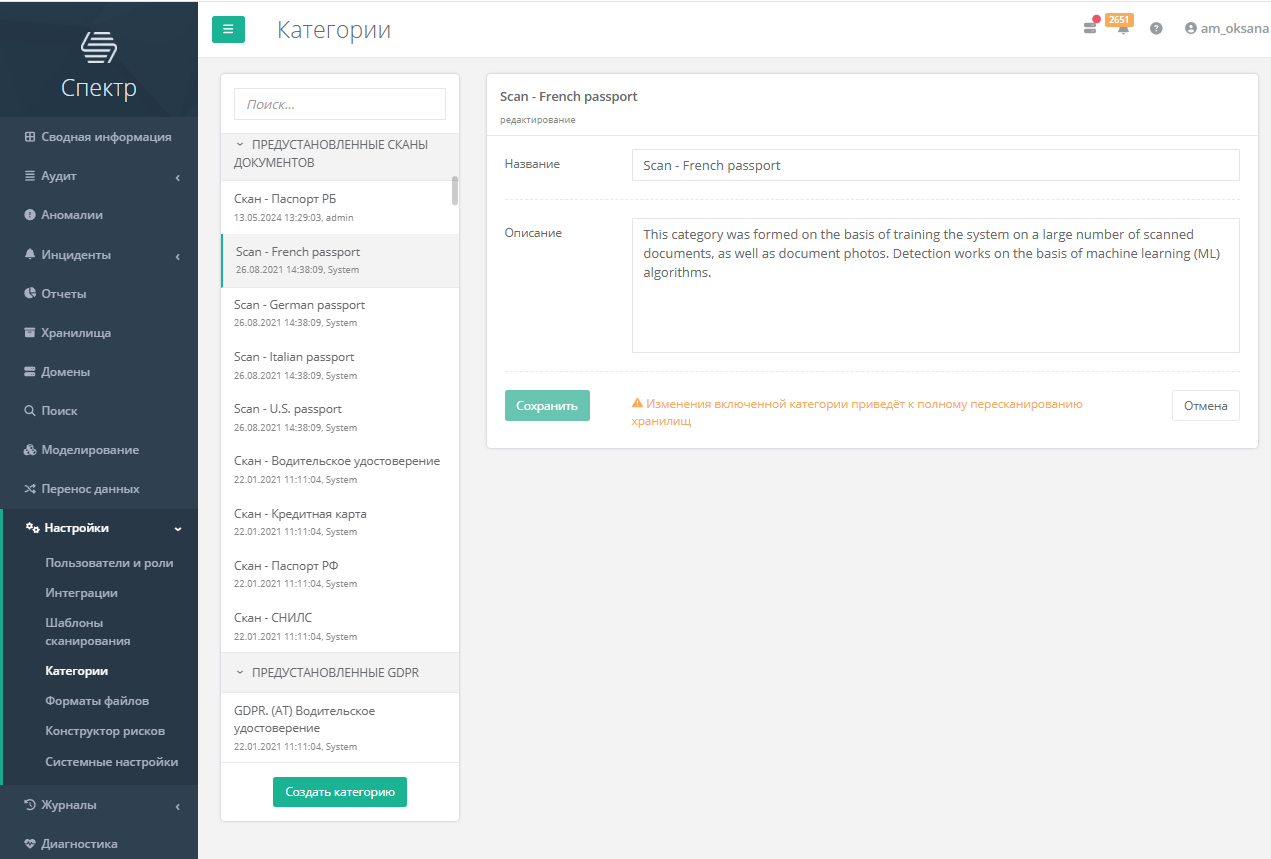This screenshot has width=1271, height=859.
Task: Click the category list scrollbar
Action: 455,190
